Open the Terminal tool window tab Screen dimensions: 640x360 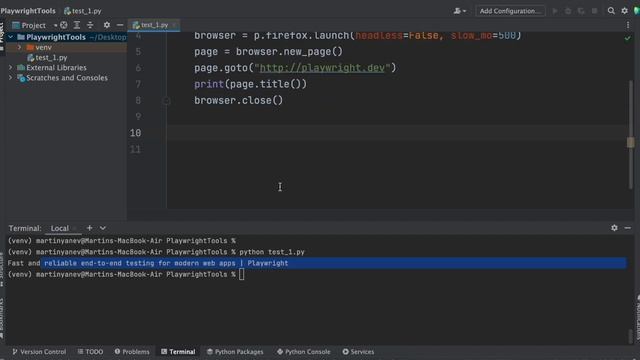178,351
